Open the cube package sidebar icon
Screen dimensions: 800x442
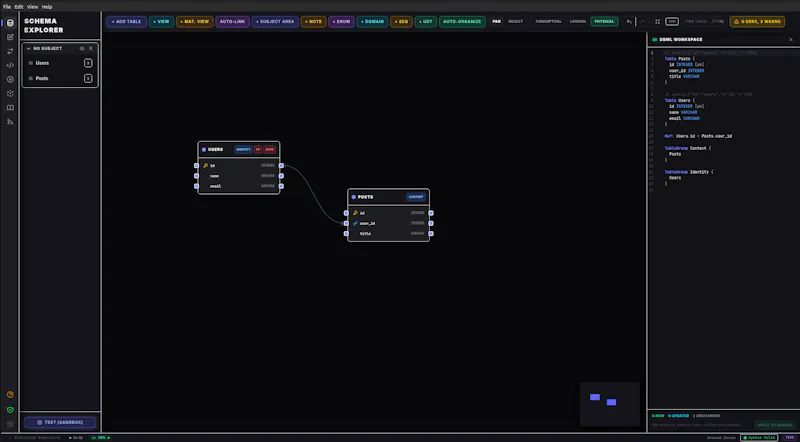pos(10,93)
